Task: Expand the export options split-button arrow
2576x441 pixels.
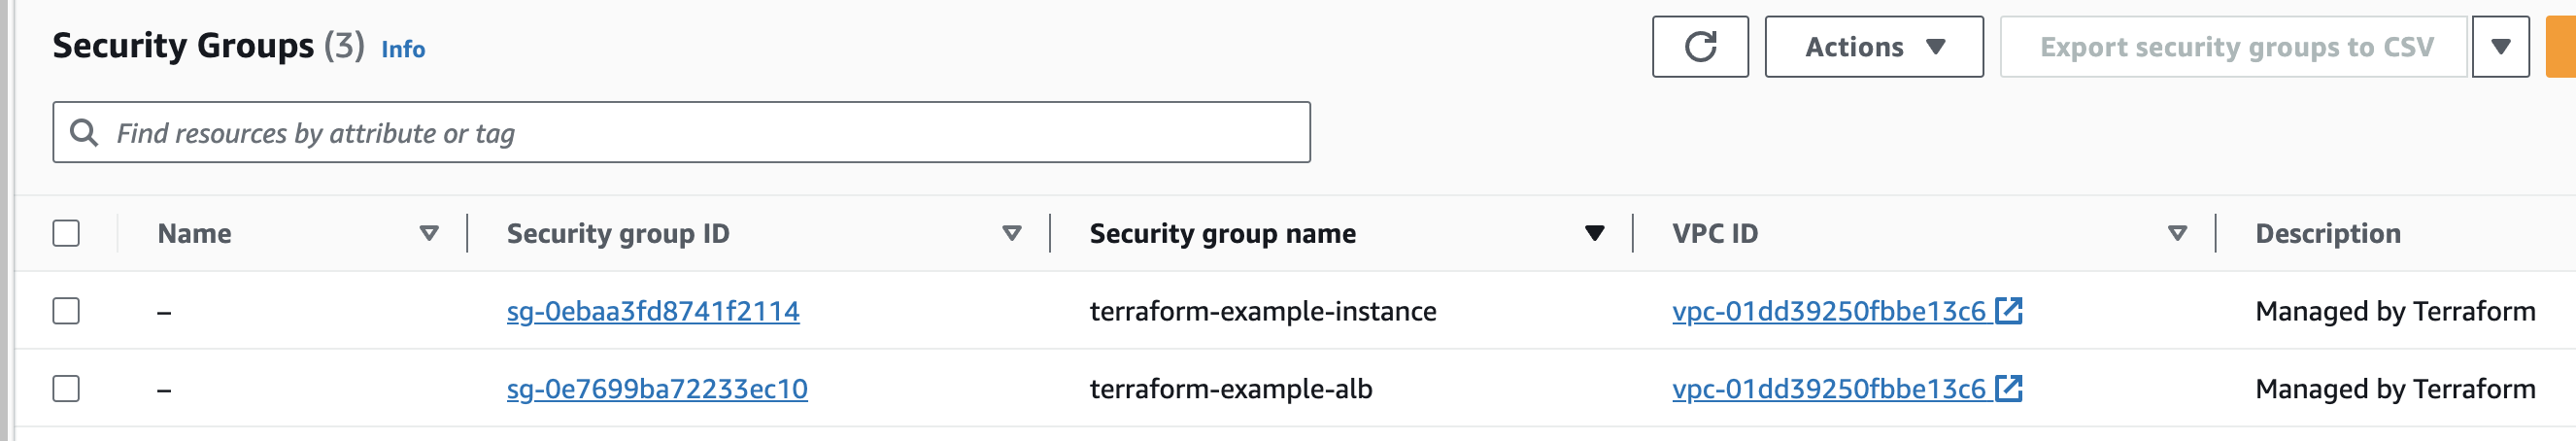Action: (x=2500, y=47)
